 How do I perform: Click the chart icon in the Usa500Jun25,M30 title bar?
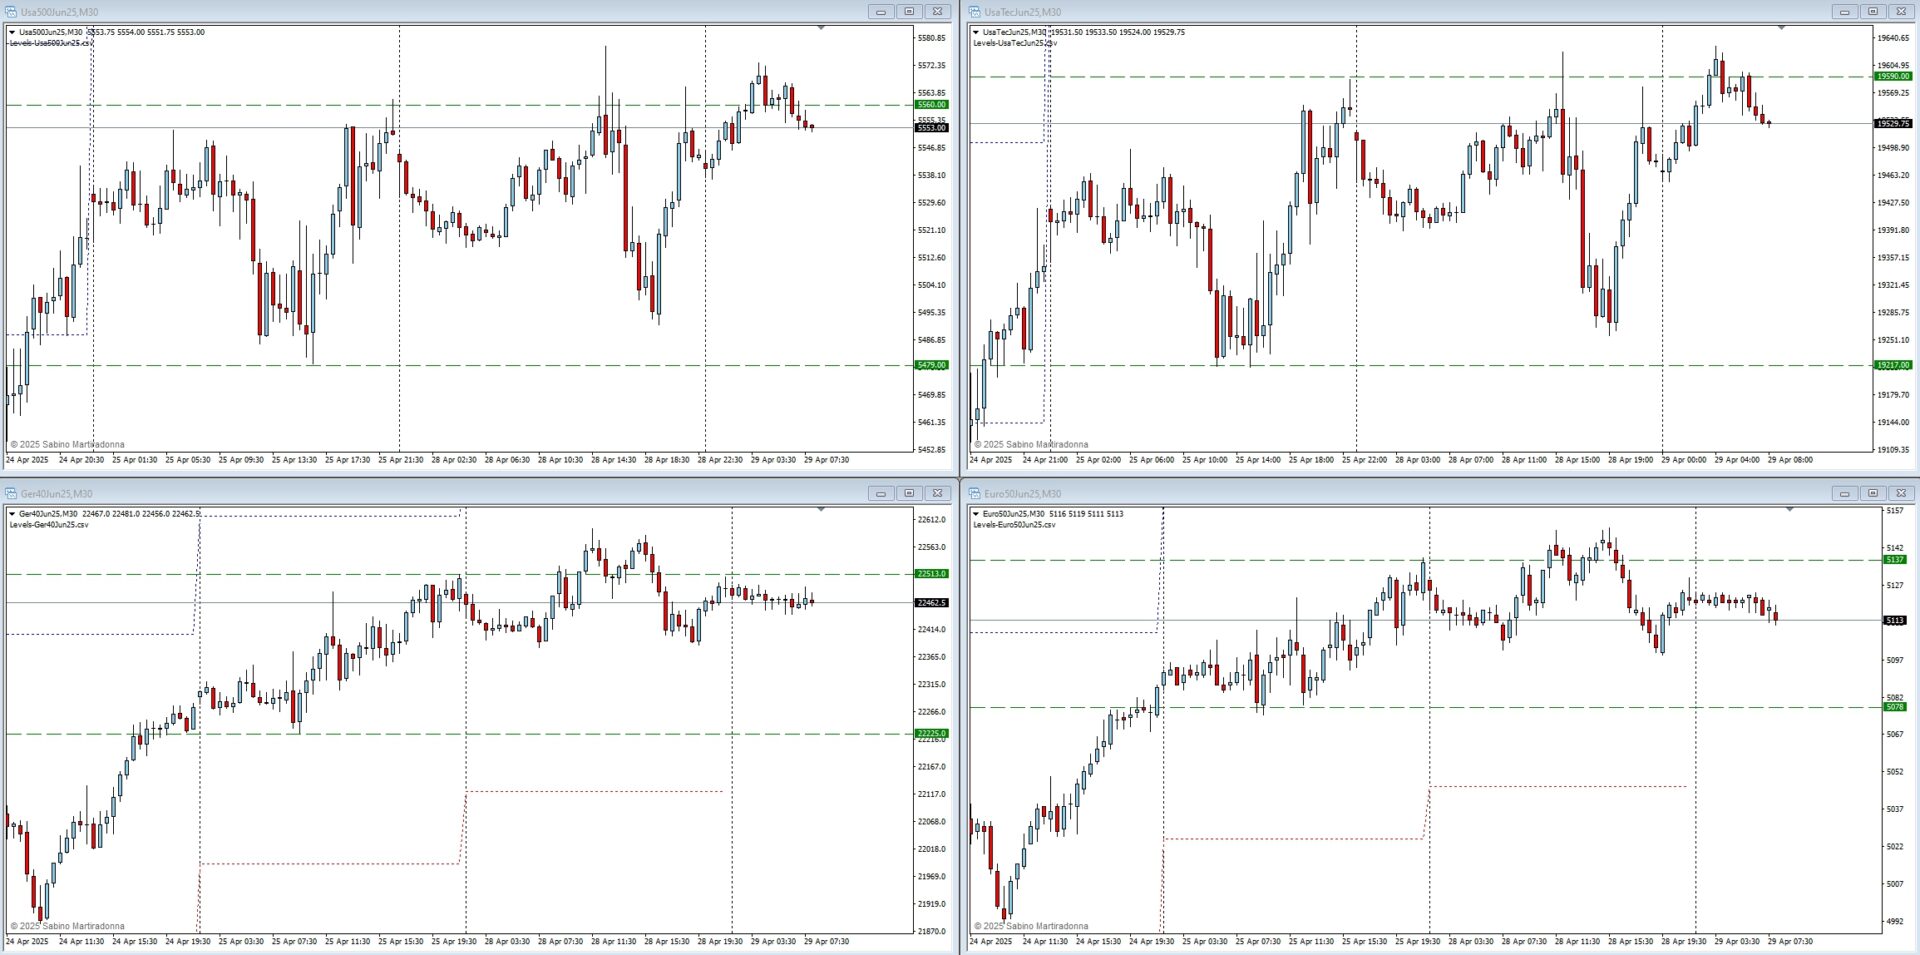11,12
